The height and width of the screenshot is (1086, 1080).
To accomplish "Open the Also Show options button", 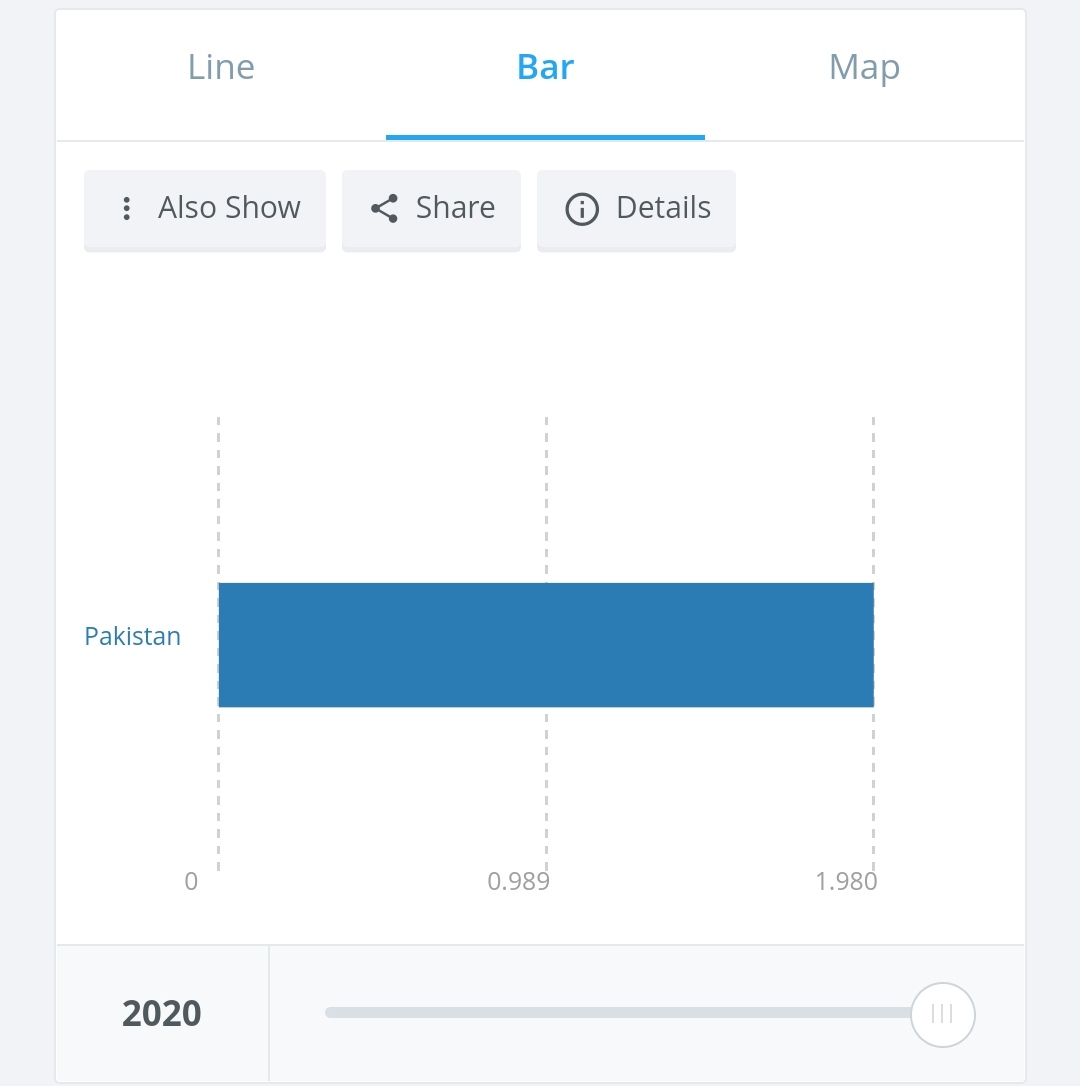I will click(205, 211).
